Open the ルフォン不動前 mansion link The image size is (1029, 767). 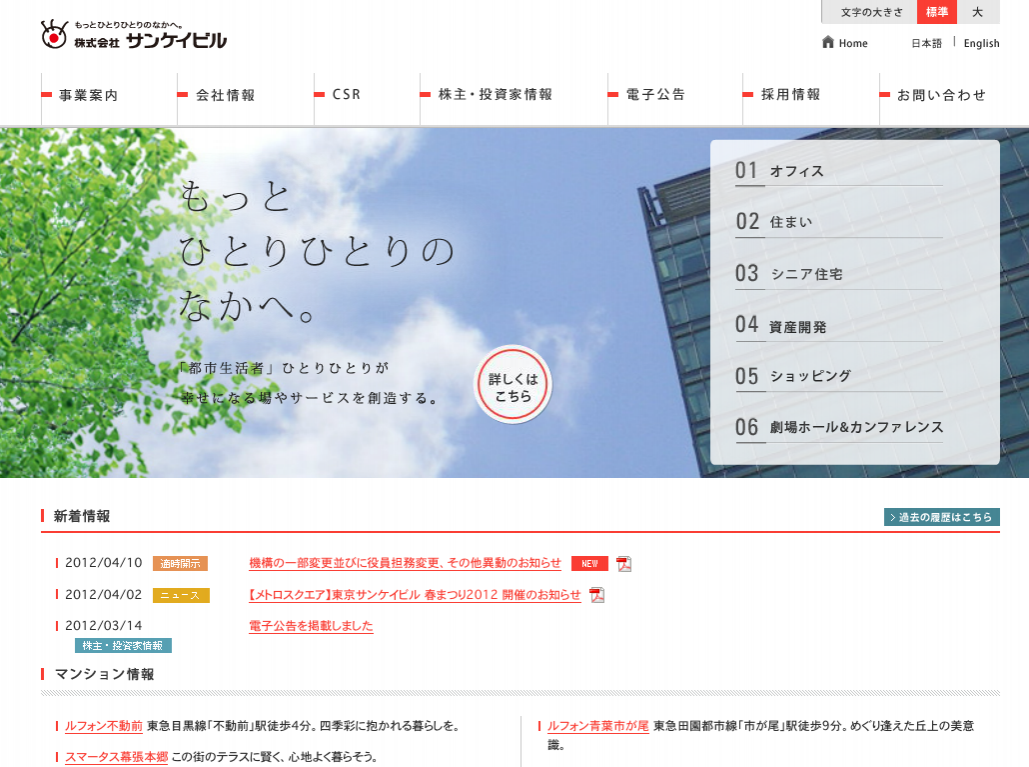point(104,726)
